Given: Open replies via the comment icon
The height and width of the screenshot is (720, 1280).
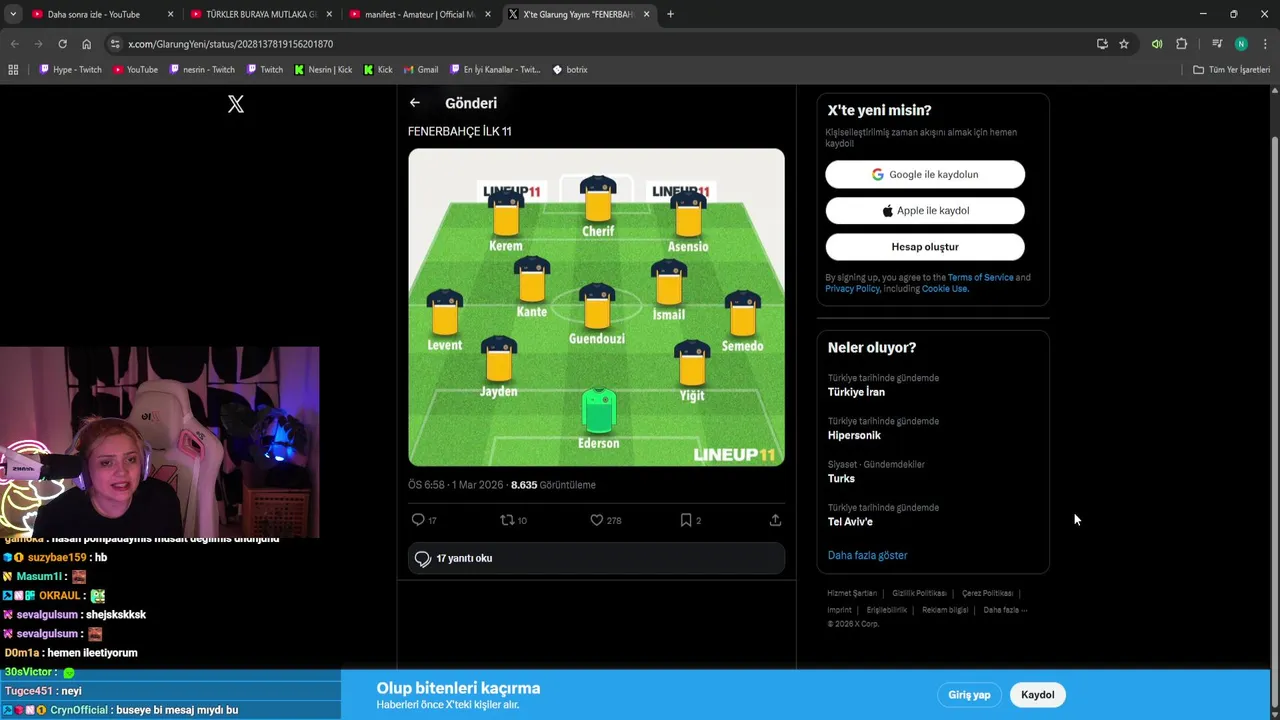Looking at the screenshot, I should coord(418,520).
